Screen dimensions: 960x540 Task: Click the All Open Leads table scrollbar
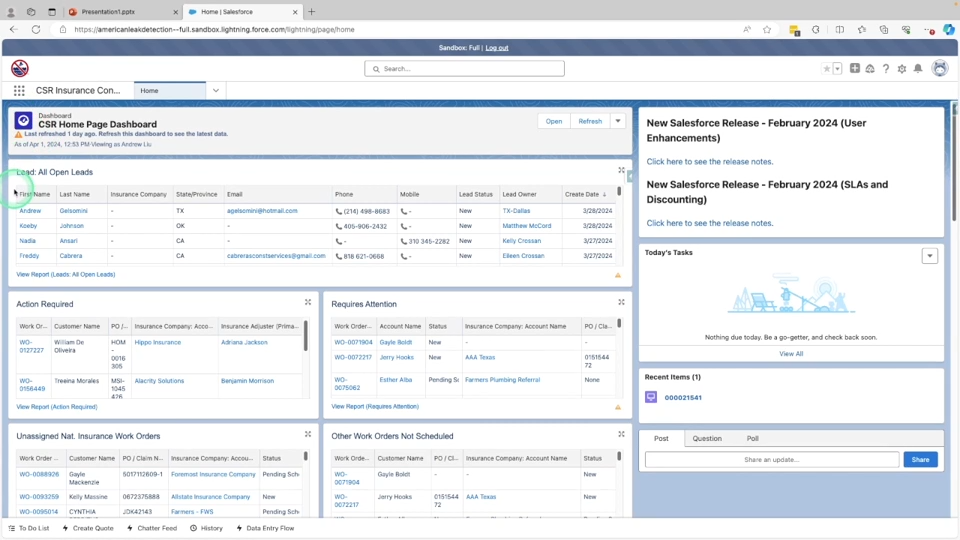tap(619, 192)
